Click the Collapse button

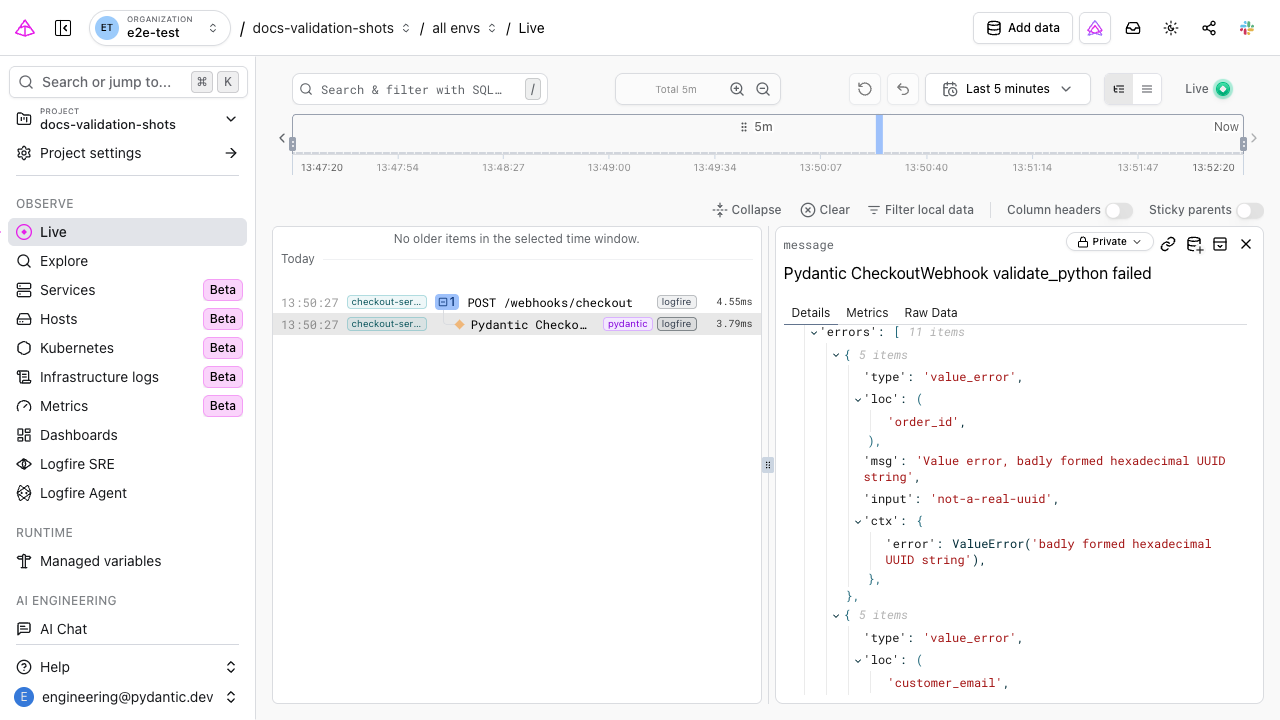(x=747, y=210)
